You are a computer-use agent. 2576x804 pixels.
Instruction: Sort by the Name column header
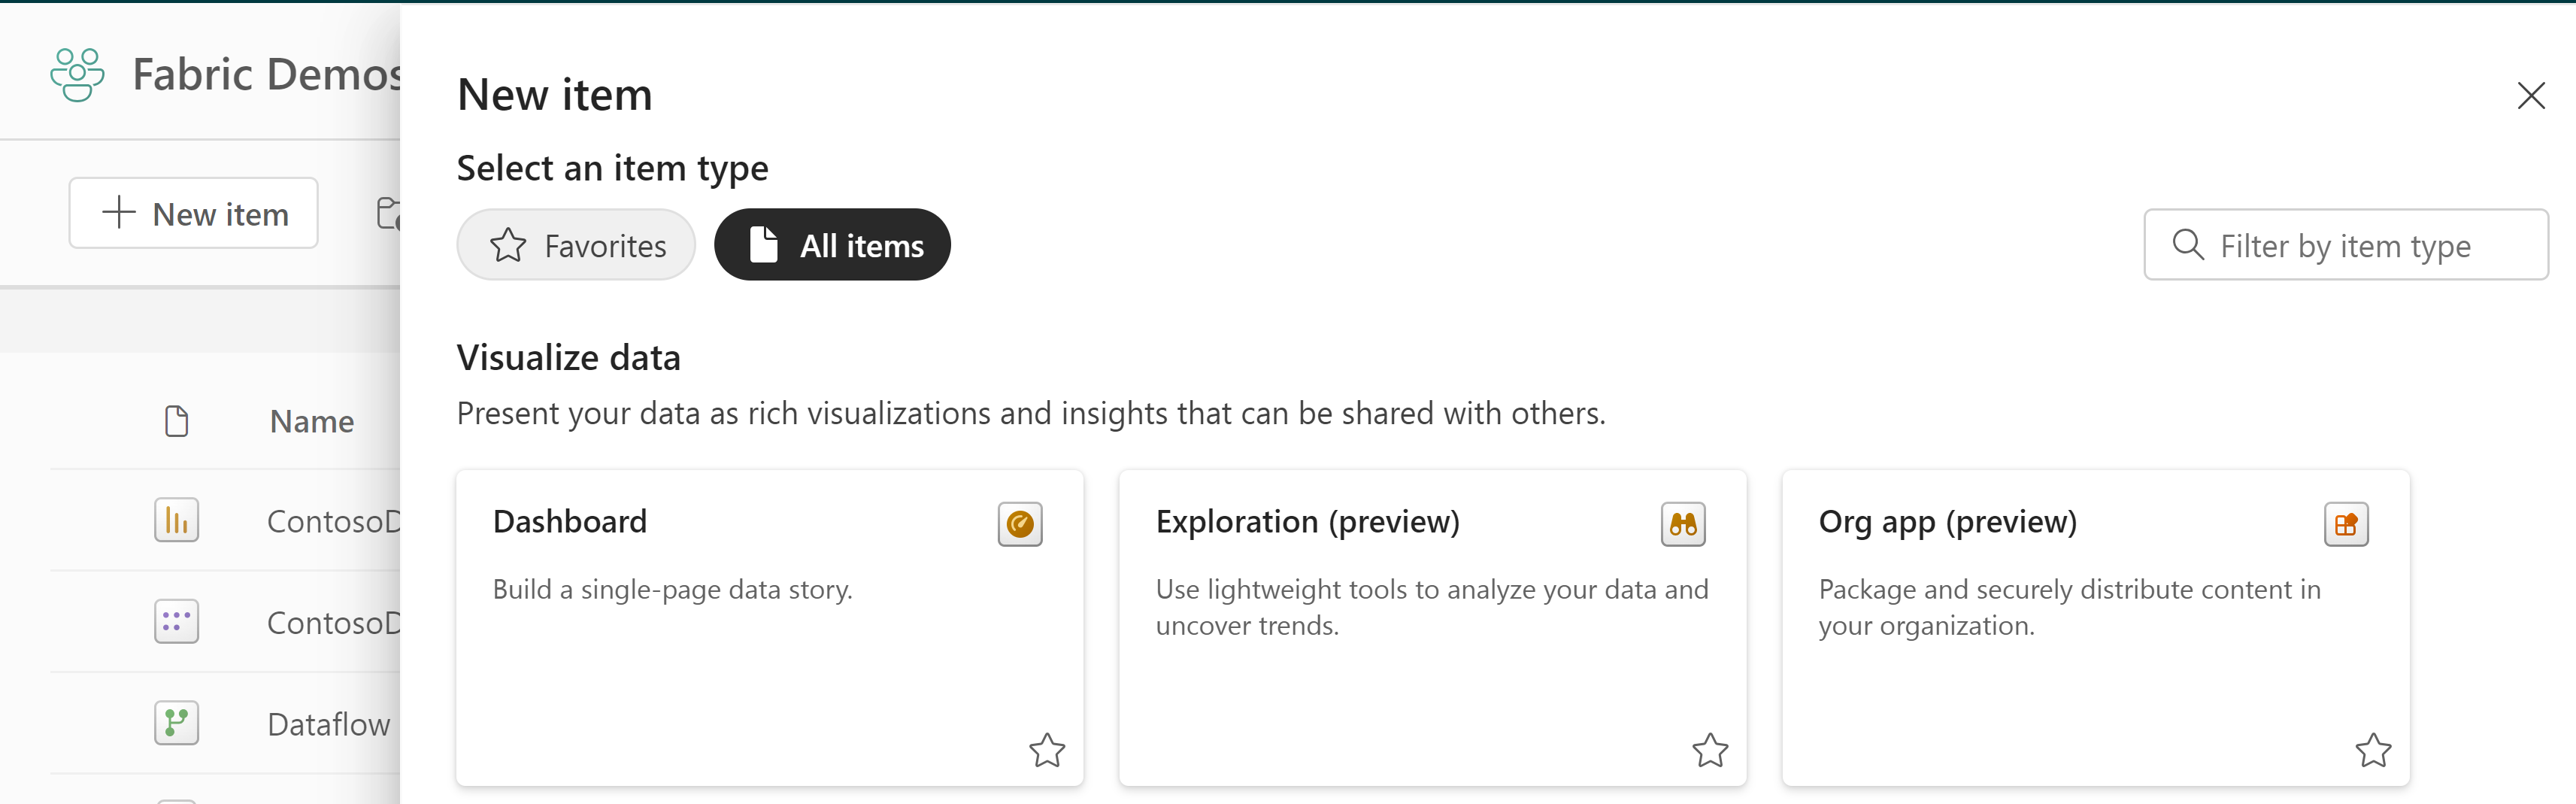tap(312, 422)
